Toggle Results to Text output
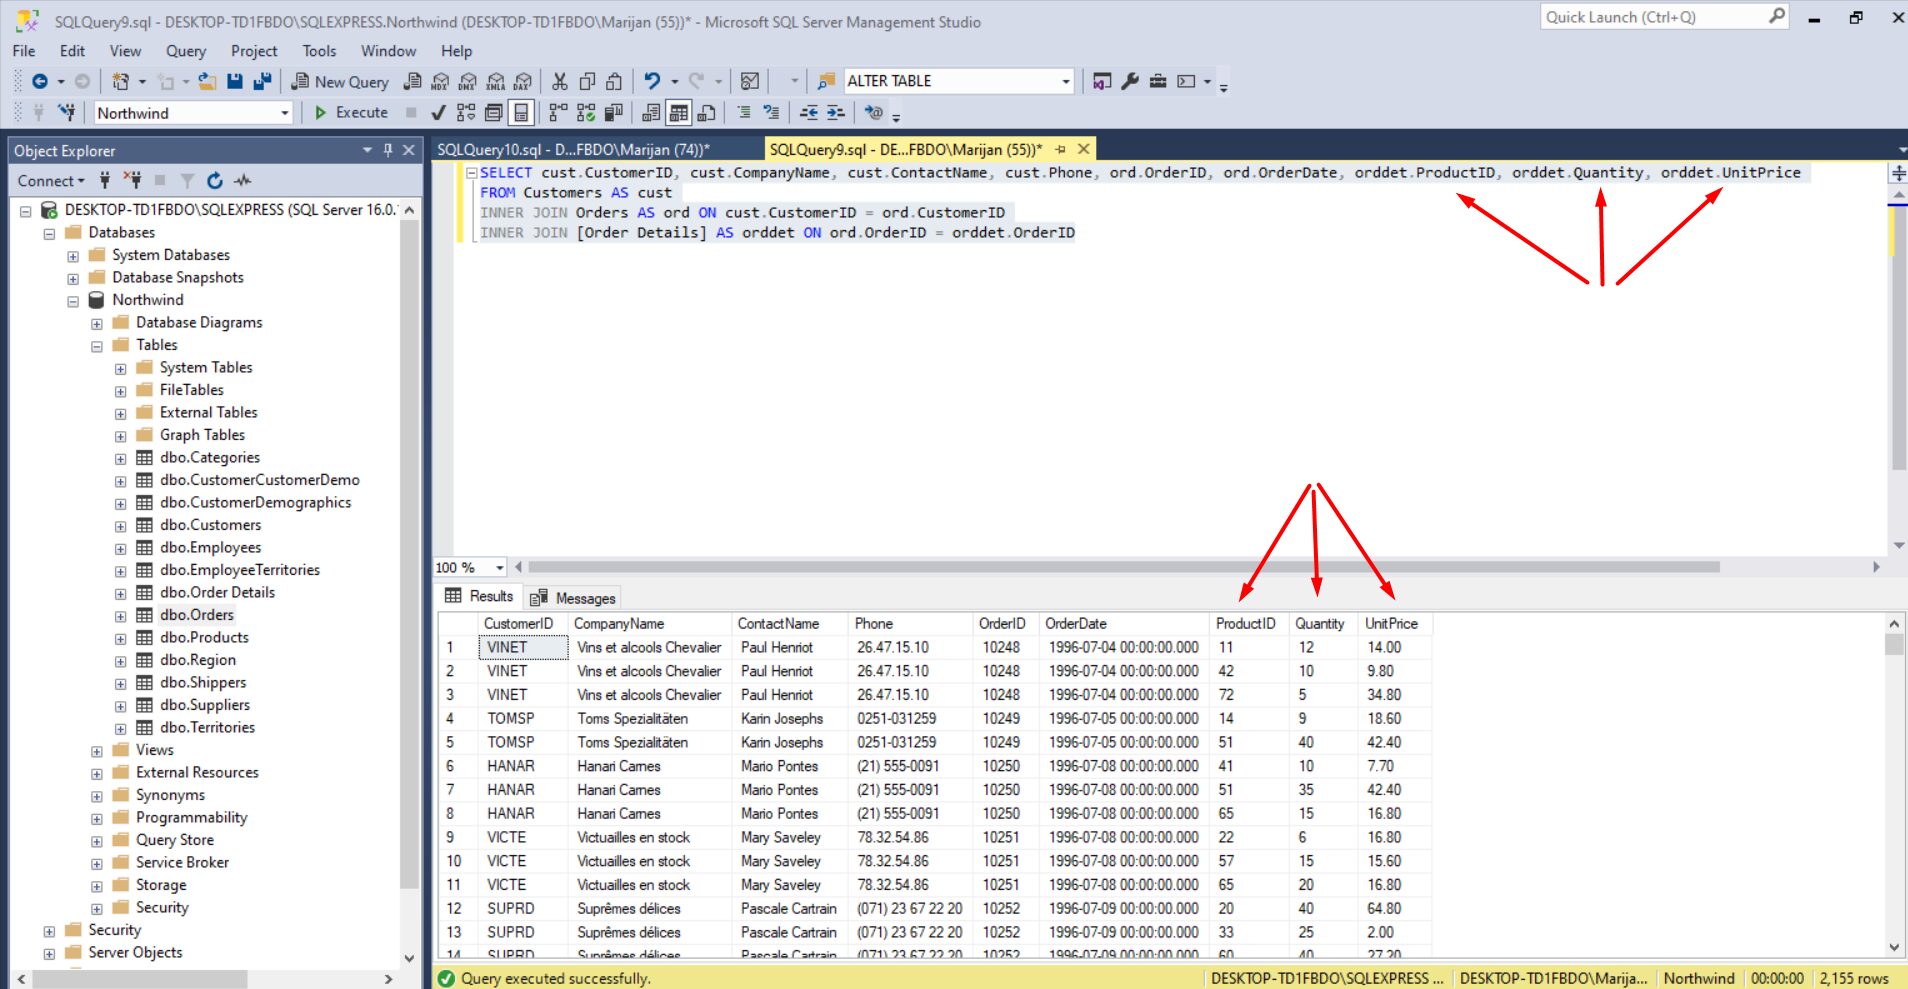 click(x=651, y=113)
